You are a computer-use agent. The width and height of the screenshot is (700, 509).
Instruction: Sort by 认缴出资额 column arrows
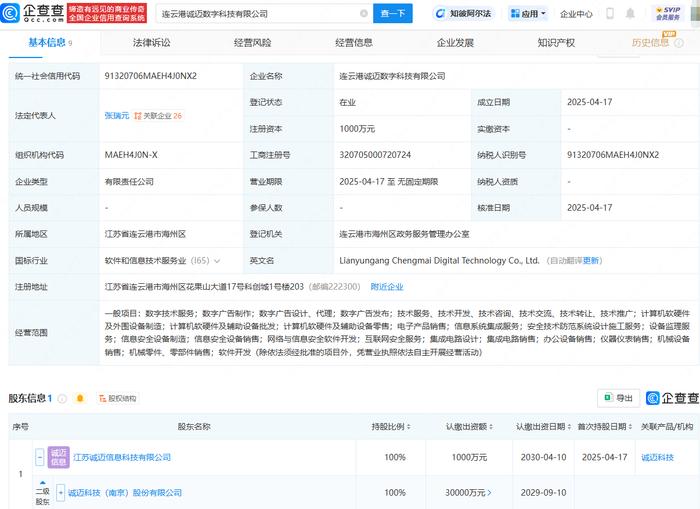491,427
